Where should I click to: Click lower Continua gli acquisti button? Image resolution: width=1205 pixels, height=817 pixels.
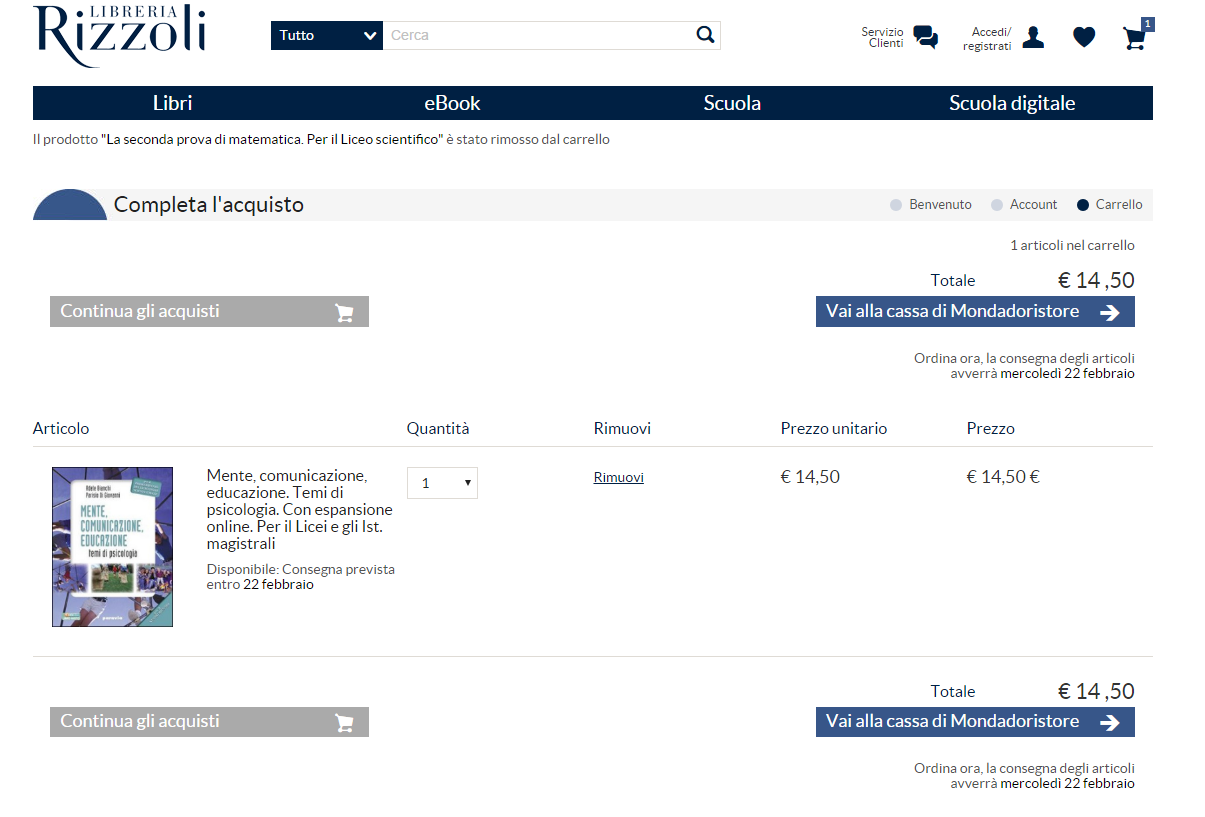pyautogui.click(x=209, y=721)
